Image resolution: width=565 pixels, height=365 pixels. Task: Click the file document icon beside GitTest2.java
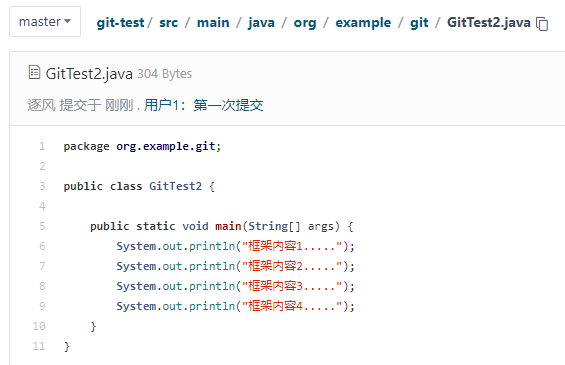coord(34,72)
